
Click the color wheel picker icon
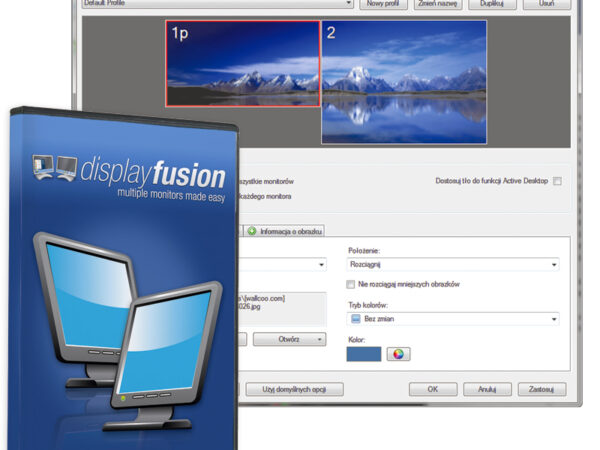[398, 354]
